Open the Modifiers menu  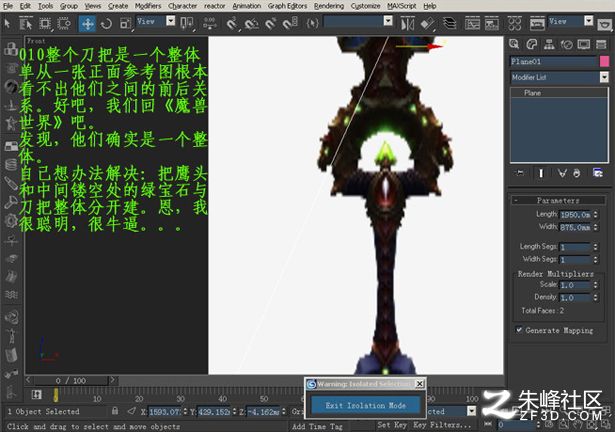(x=148, y=6)
